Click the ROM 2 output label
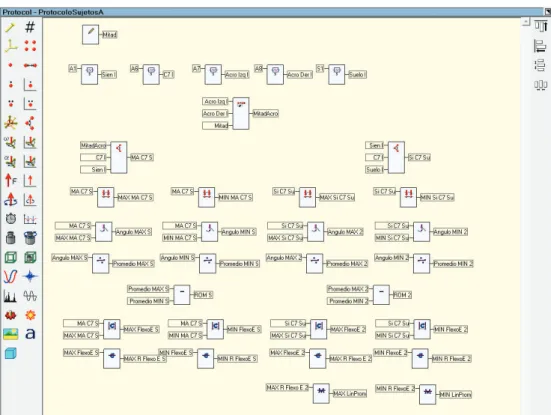551x415 pixels. coord(402,295)
